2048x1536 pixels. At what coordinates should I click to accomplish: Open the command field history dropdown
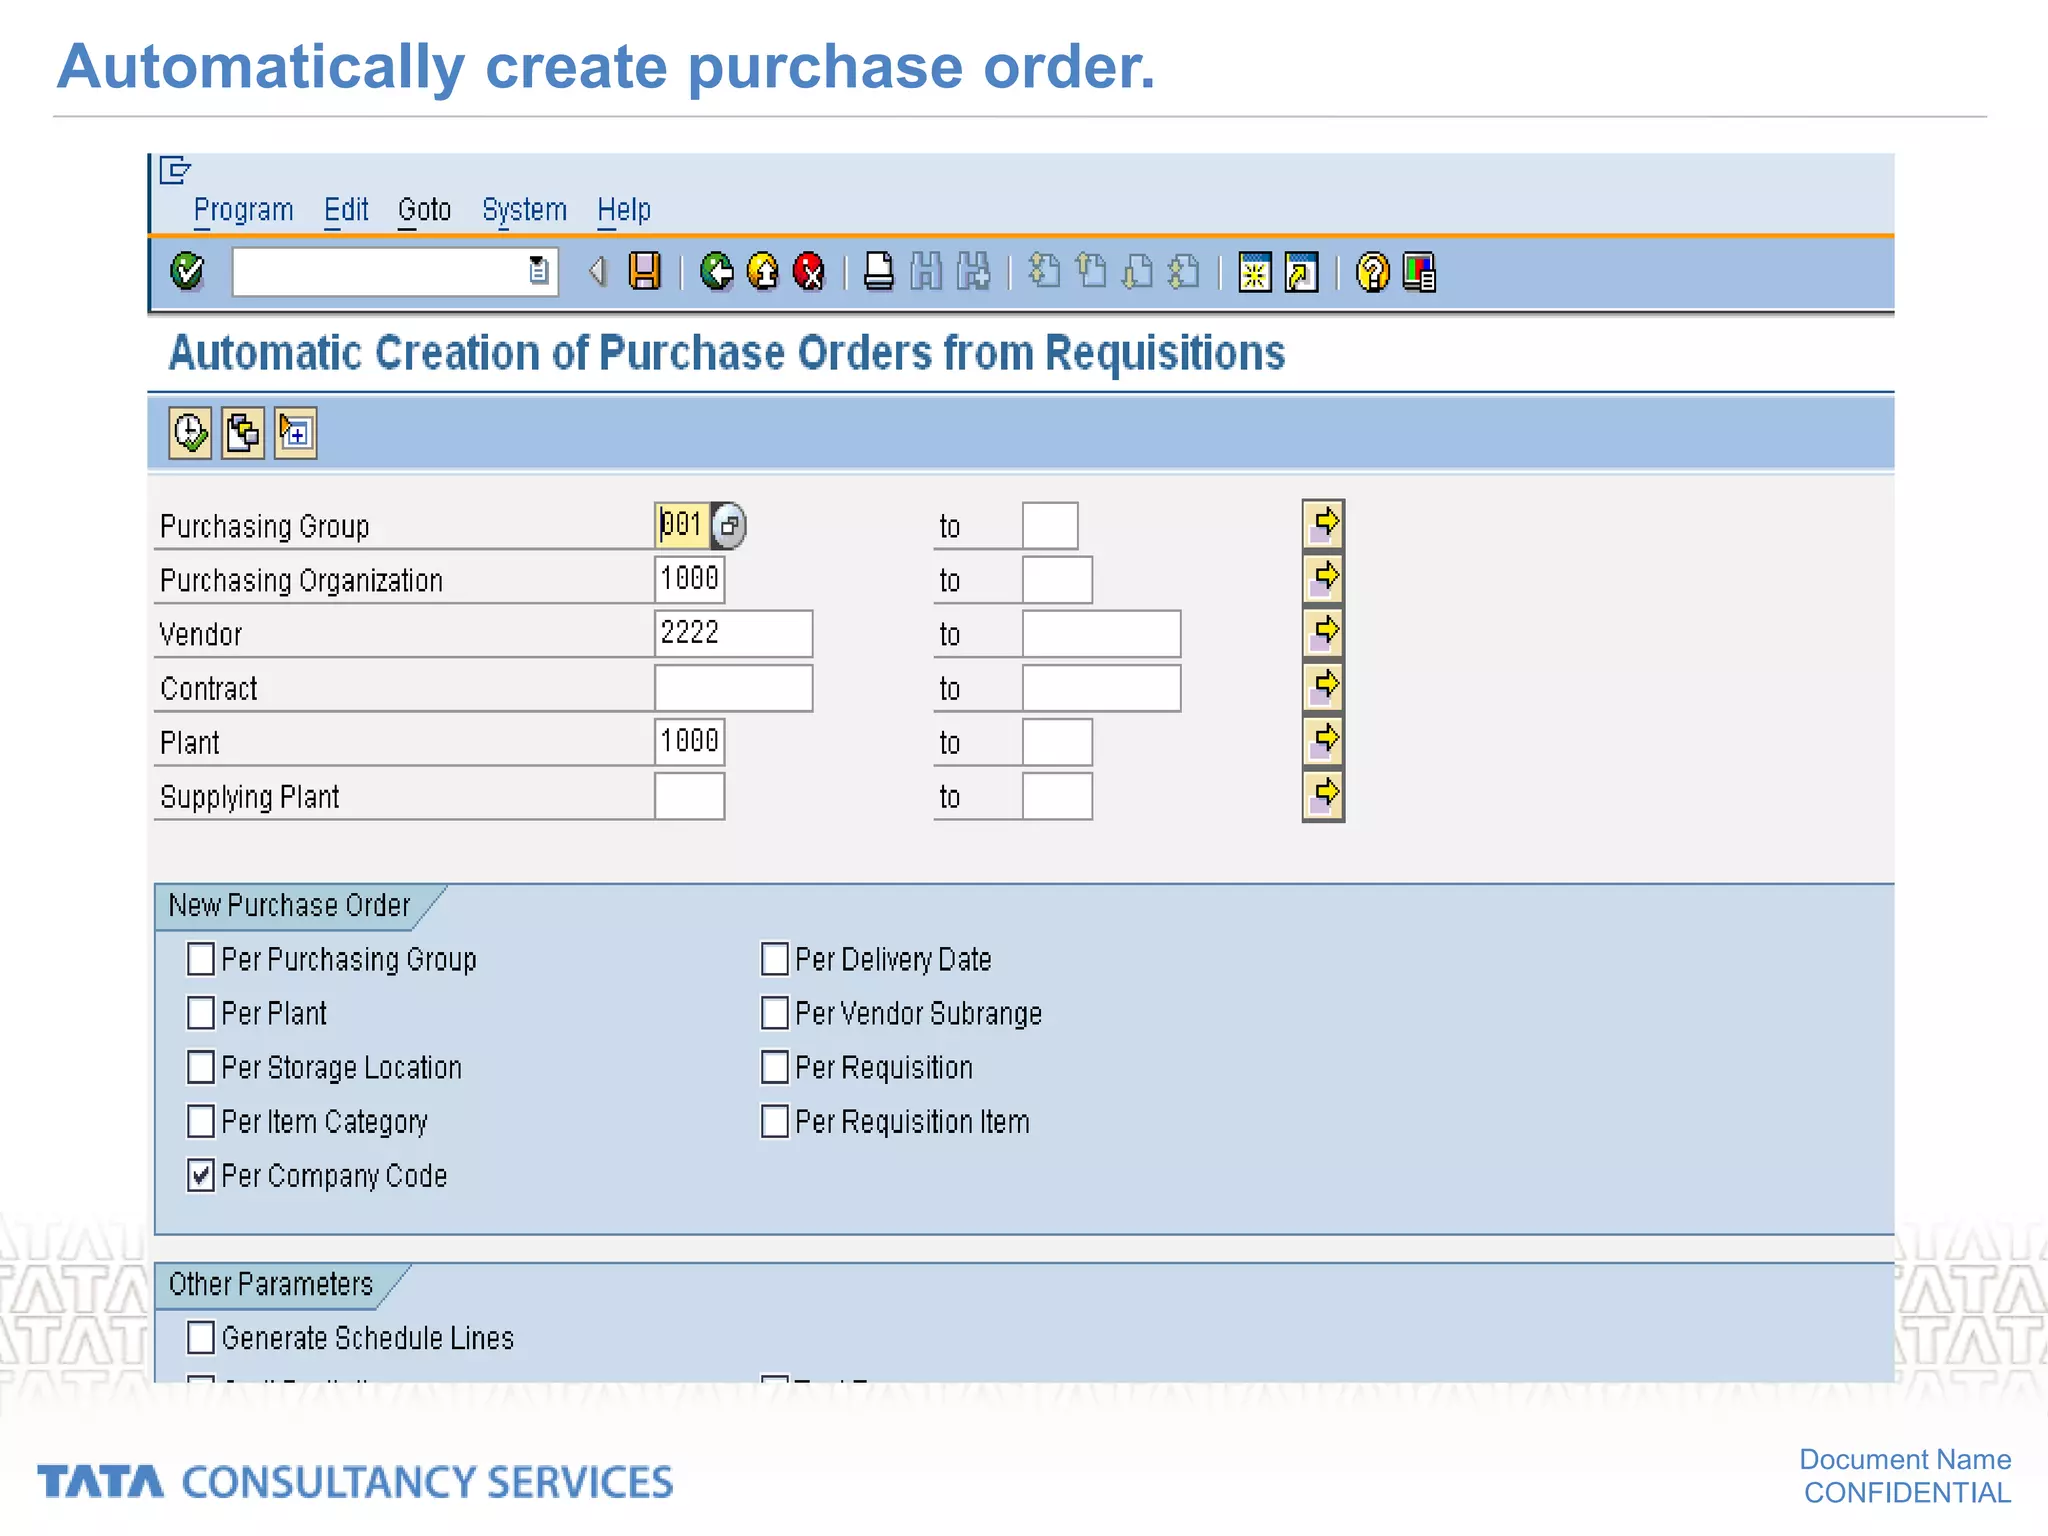click(x=538, y=271)
